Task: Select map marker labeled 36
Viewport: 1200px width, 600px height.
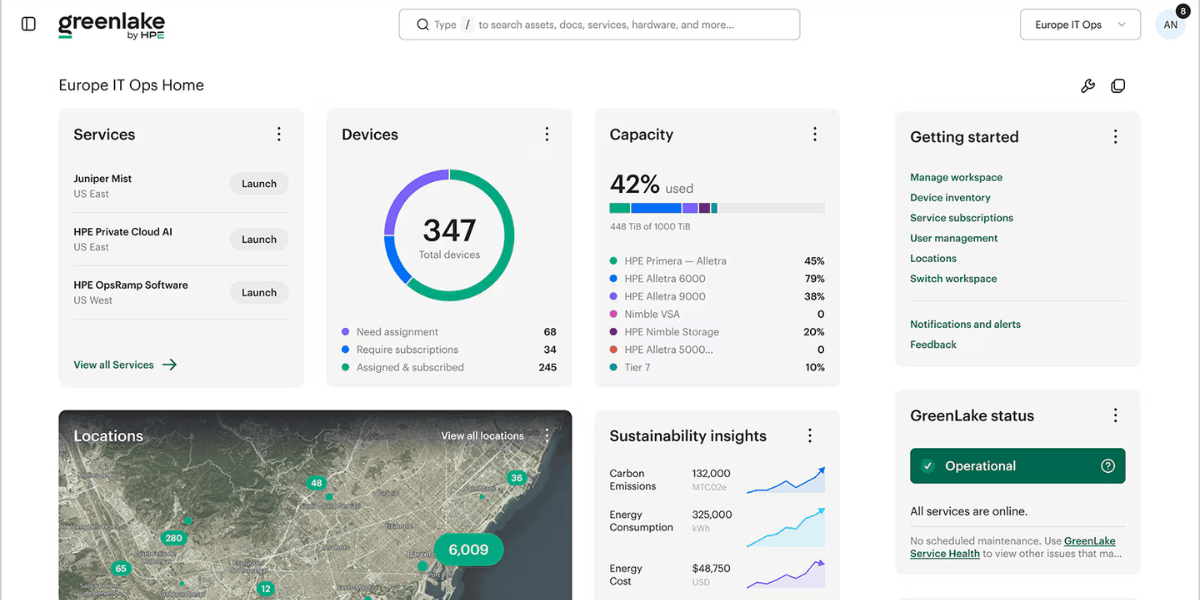Action: point(516,478)
